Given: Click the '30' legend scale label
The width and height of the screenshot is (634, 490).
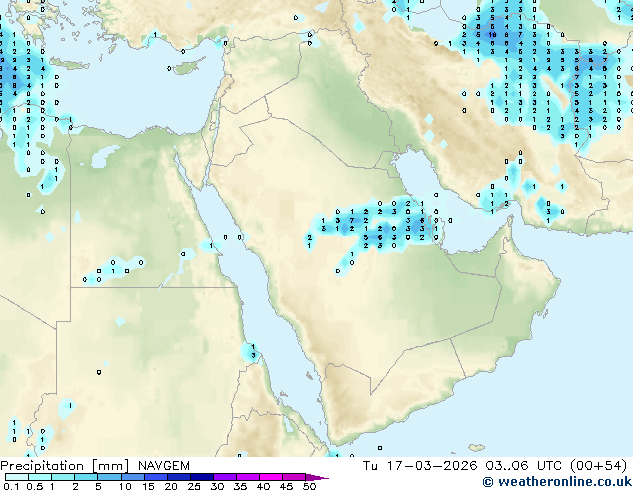Looking at the screenshot, I should click(217, 486).
